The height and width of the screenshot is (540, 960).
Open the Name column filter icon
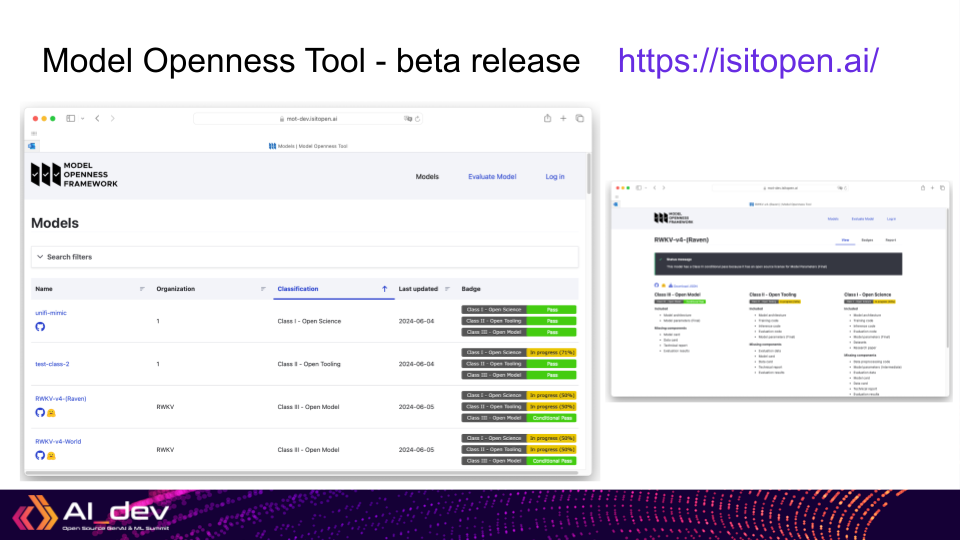[x=142, y=289]
